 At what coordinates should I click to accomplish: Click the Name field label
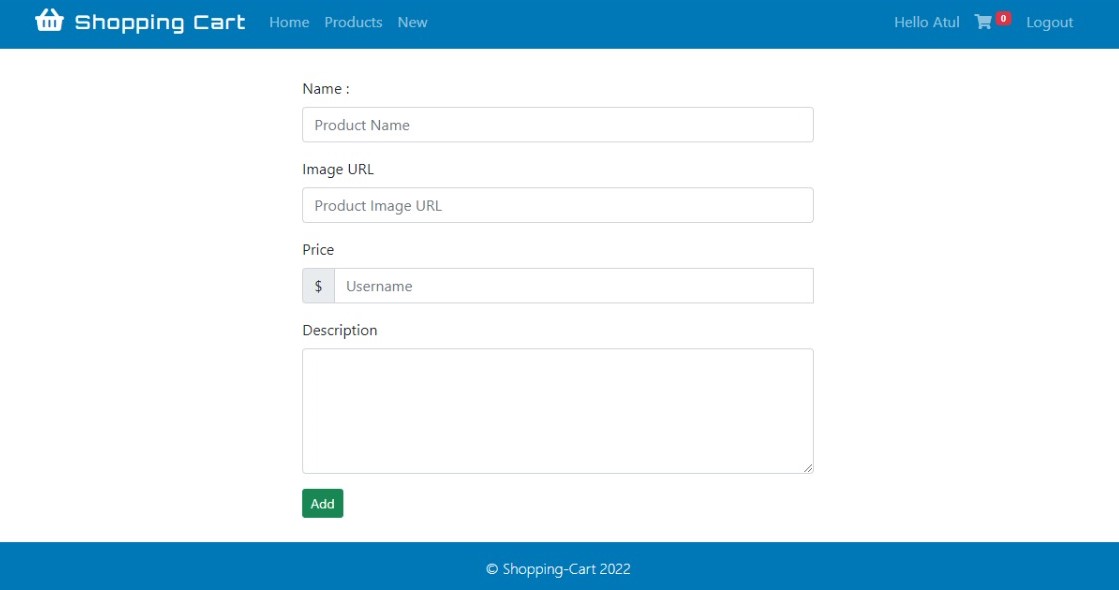click(324, 88)
